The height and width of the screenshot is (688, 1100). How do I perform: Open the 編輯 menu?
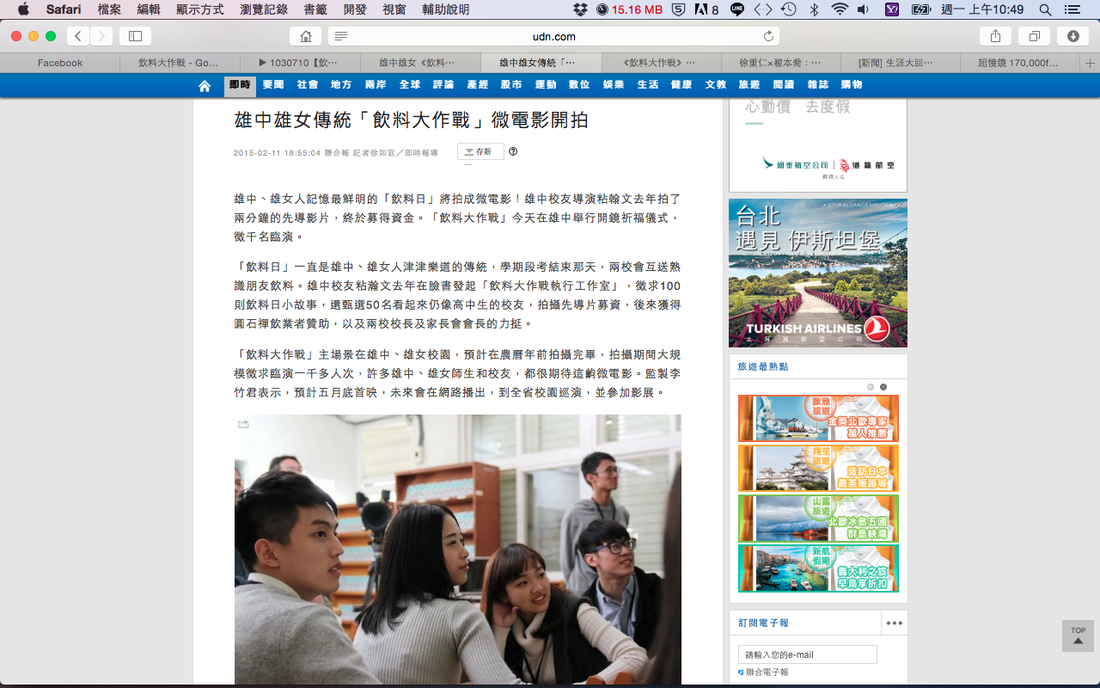pos(148,9)
